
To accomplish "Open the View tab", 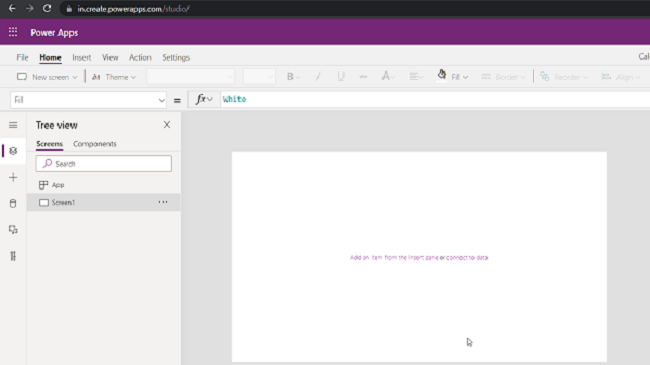I will pos(110,57).
